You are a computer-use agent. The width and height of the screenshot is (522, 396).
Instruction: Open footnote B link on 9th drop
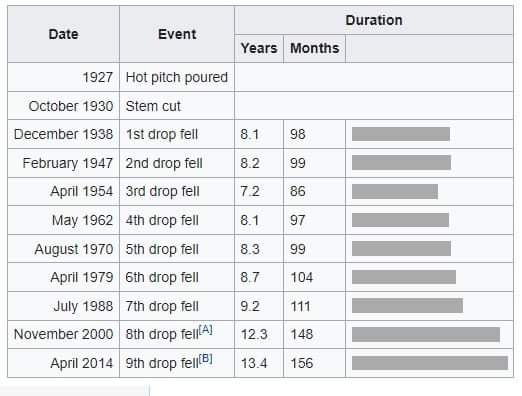[x=205, y=359]
